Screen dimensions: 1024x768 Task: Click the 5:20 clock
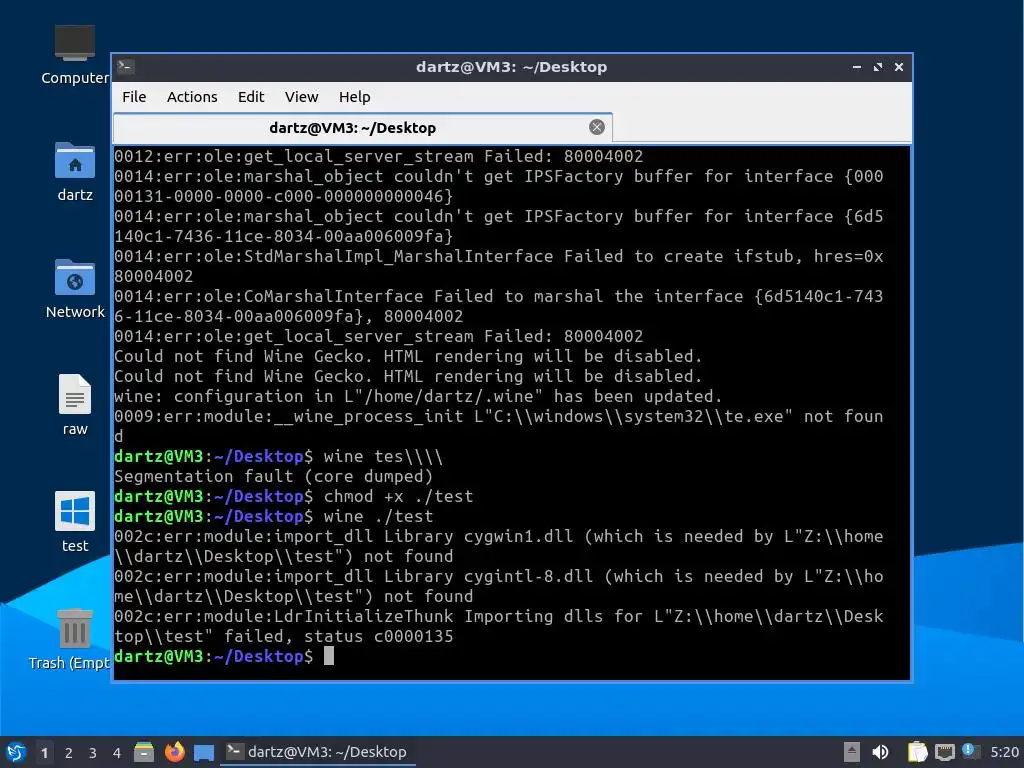[x=1004, y=752]
